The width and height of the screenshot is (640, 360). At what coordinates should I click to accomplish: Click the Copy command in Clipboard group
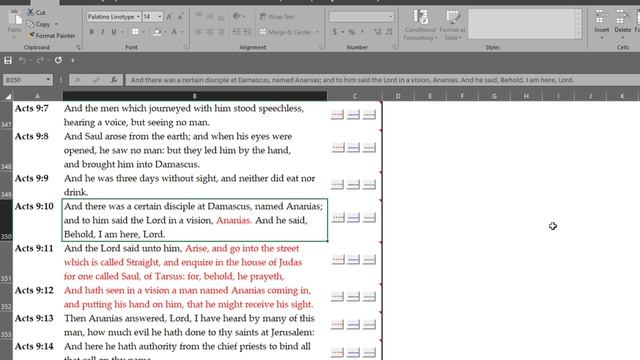(39, 24)
